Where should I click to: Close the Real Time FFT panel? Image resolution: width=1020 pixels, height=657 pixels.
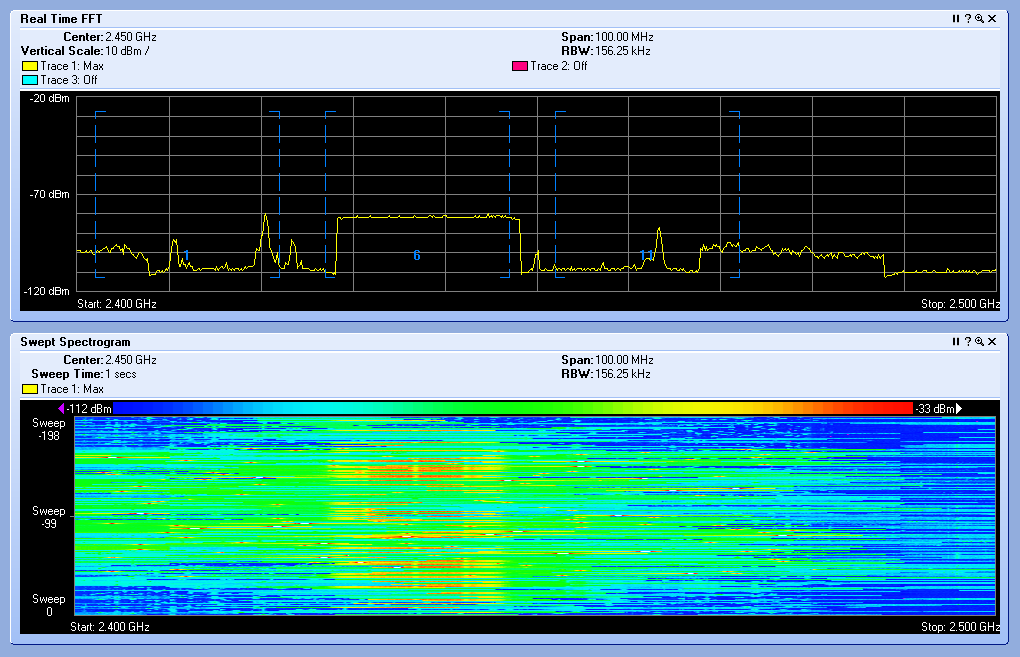[x=992, y=19]
